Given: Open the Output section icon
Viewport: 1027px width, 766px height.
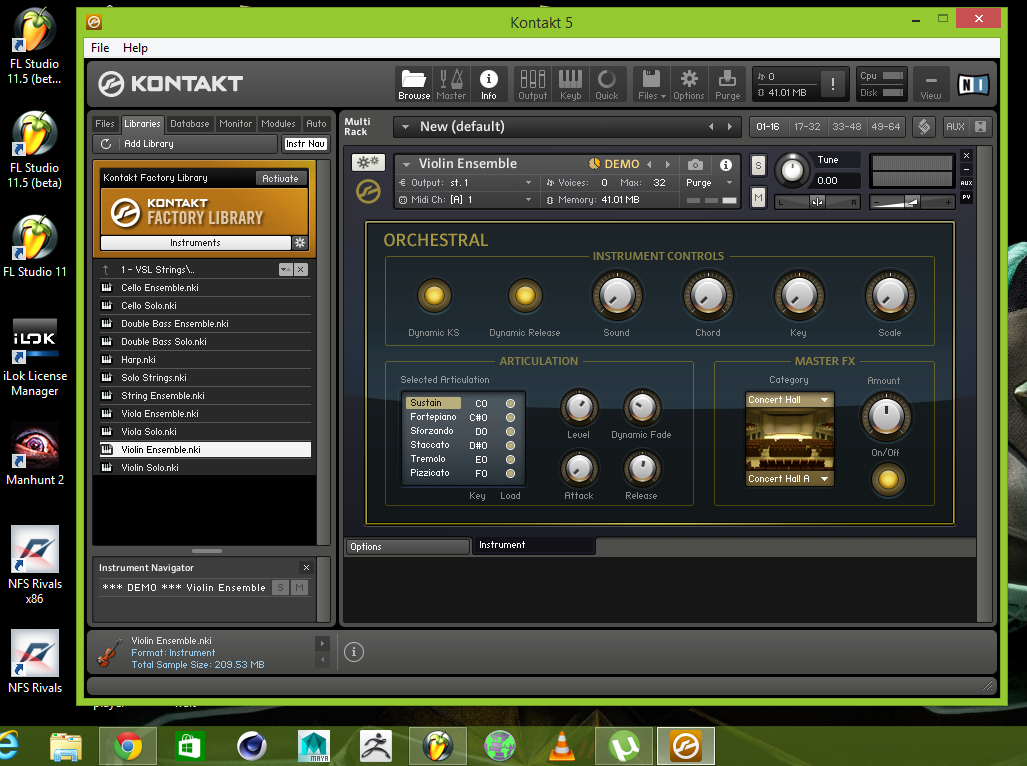Looking at the screenshot, I should [x=532, y=84].
